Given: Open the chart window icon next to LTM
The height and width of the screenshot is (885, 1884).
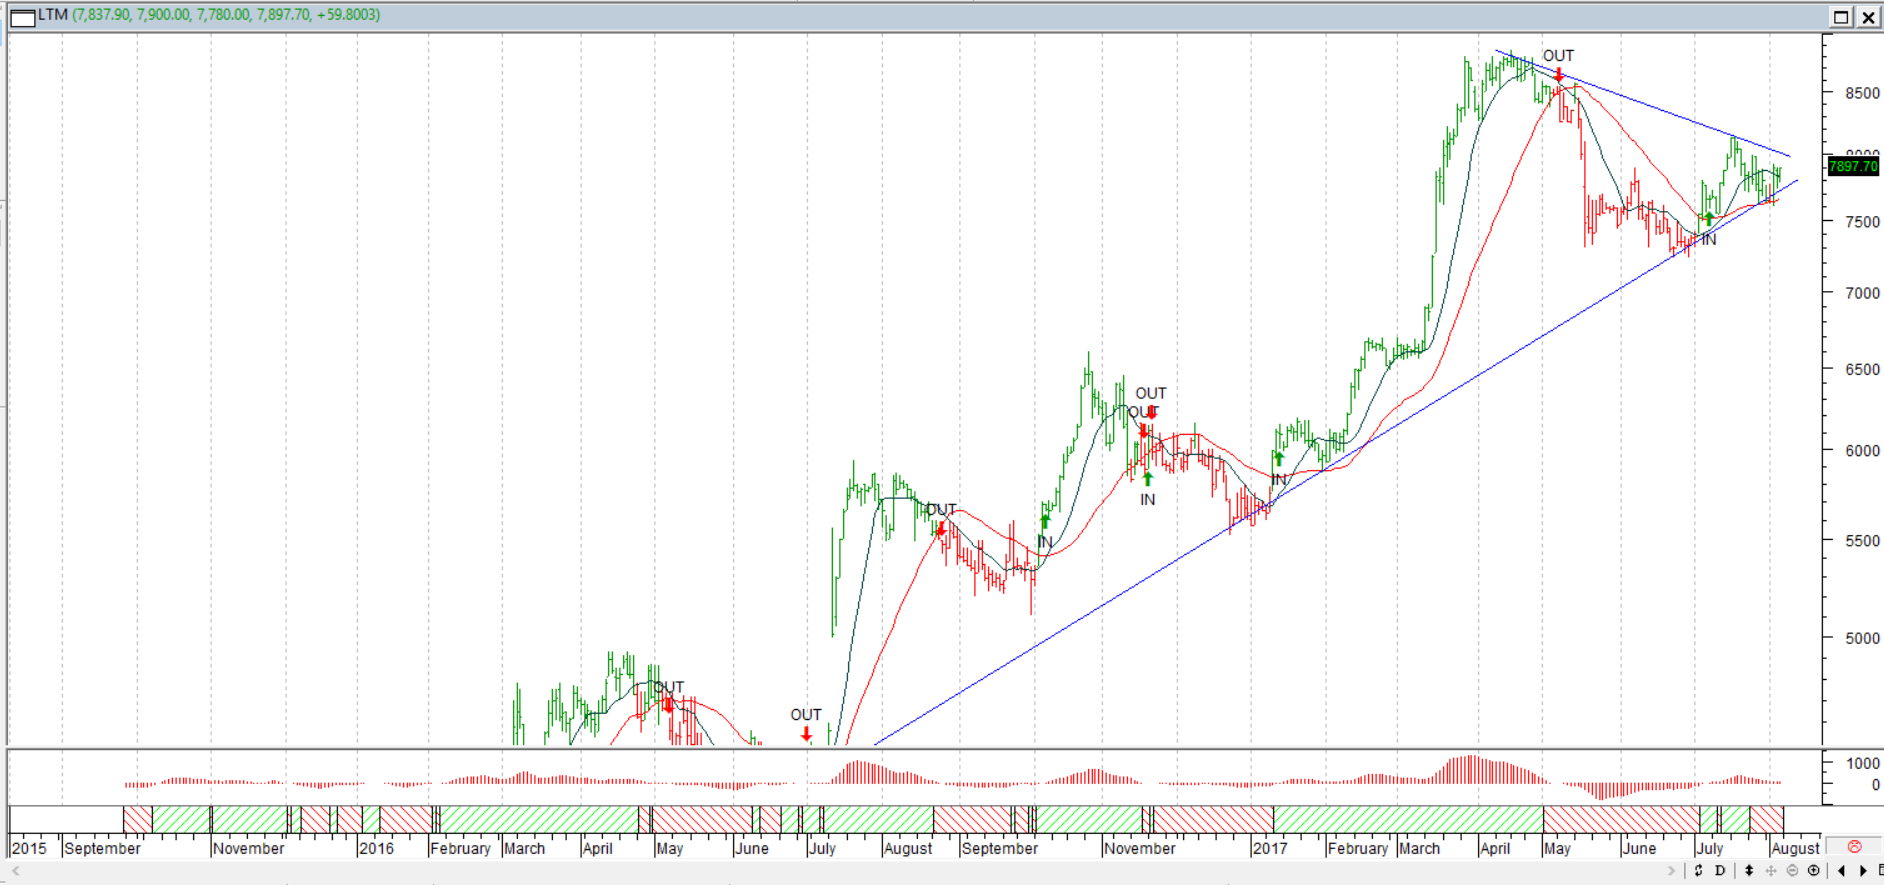Looking at the screenshot, I should coord(22,17).
